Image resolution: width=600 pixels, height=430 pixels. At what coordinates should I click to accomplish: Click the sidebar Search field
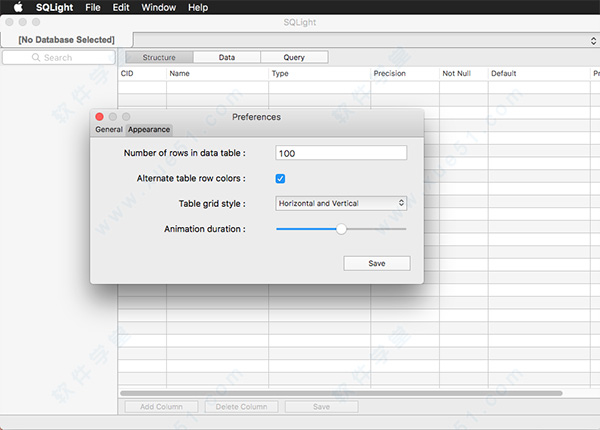pyautogui.click(x=59, y=57)
